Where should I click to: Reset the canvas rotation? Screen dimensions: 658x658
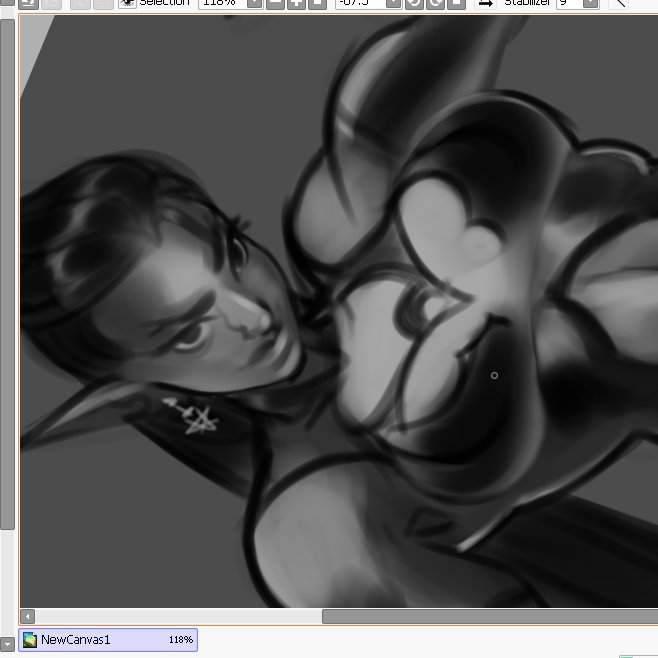[457, 3]
